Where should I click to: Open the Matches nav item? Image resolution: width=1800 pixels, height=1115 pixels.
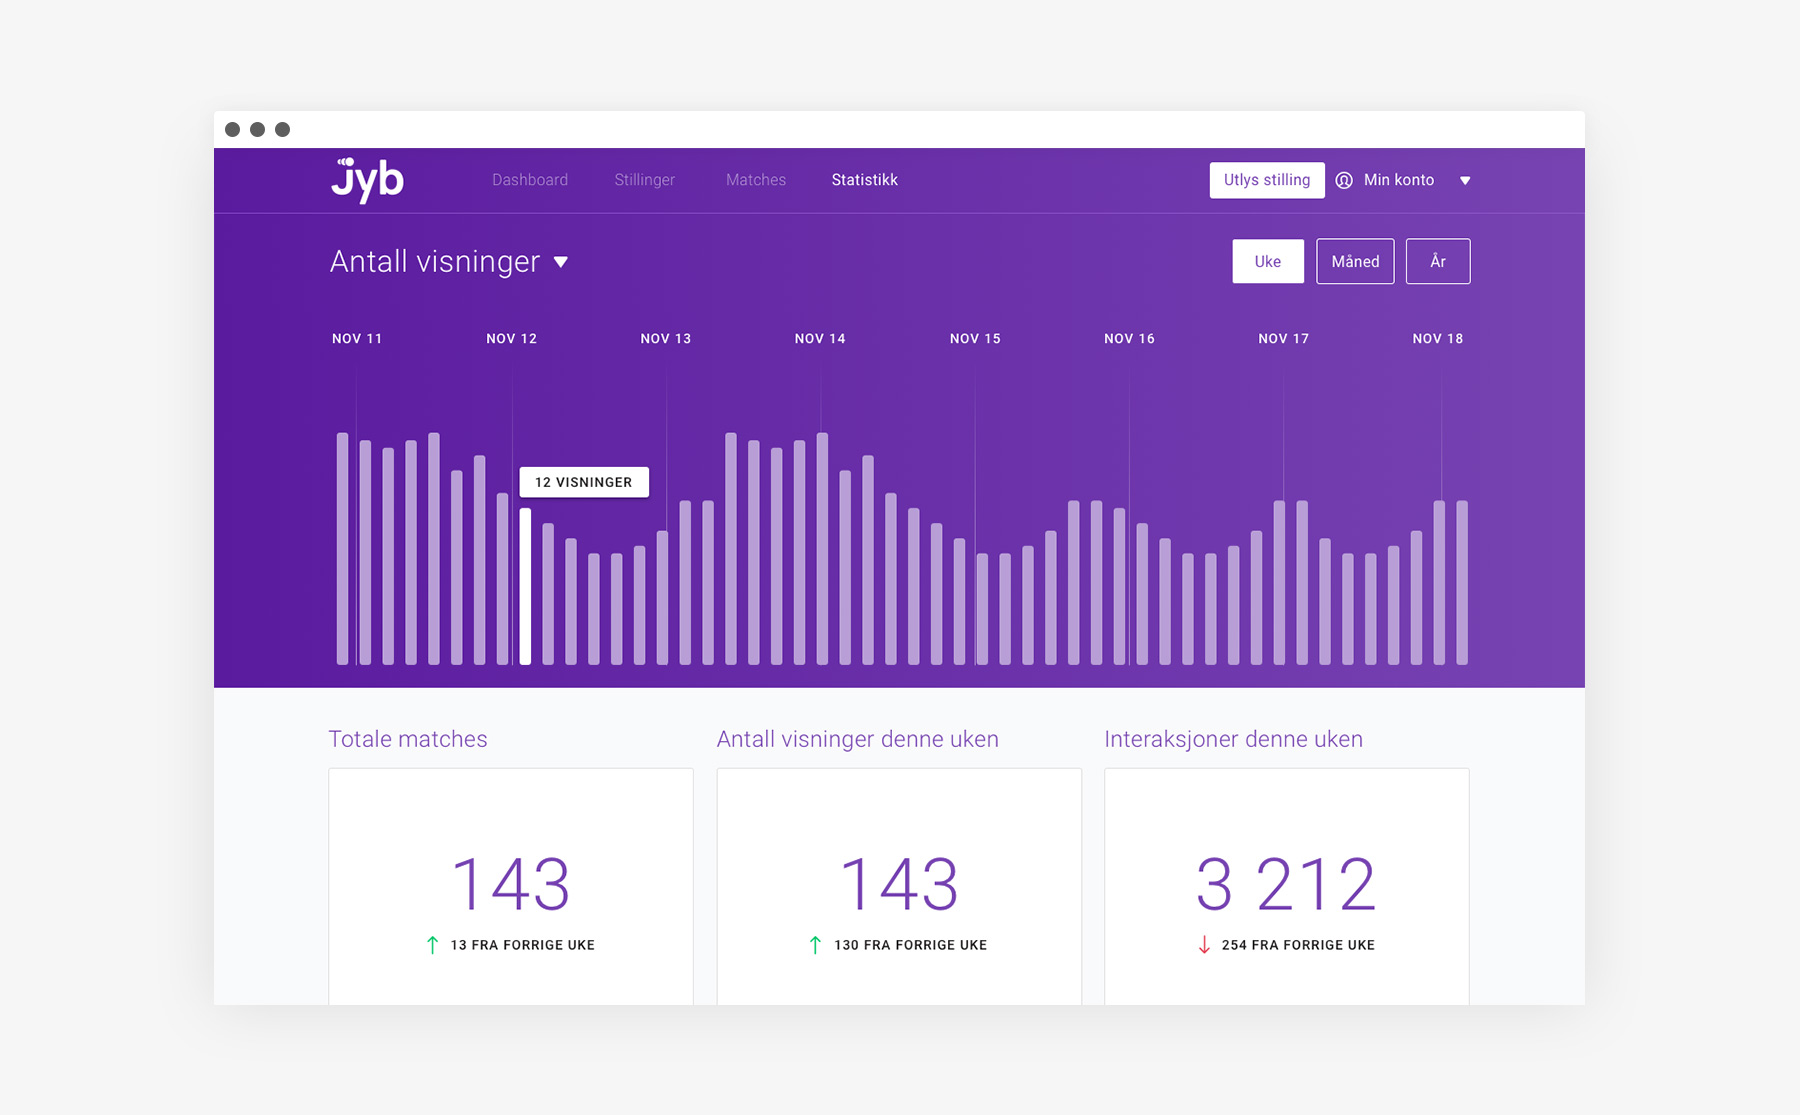(x=756, y=180)
